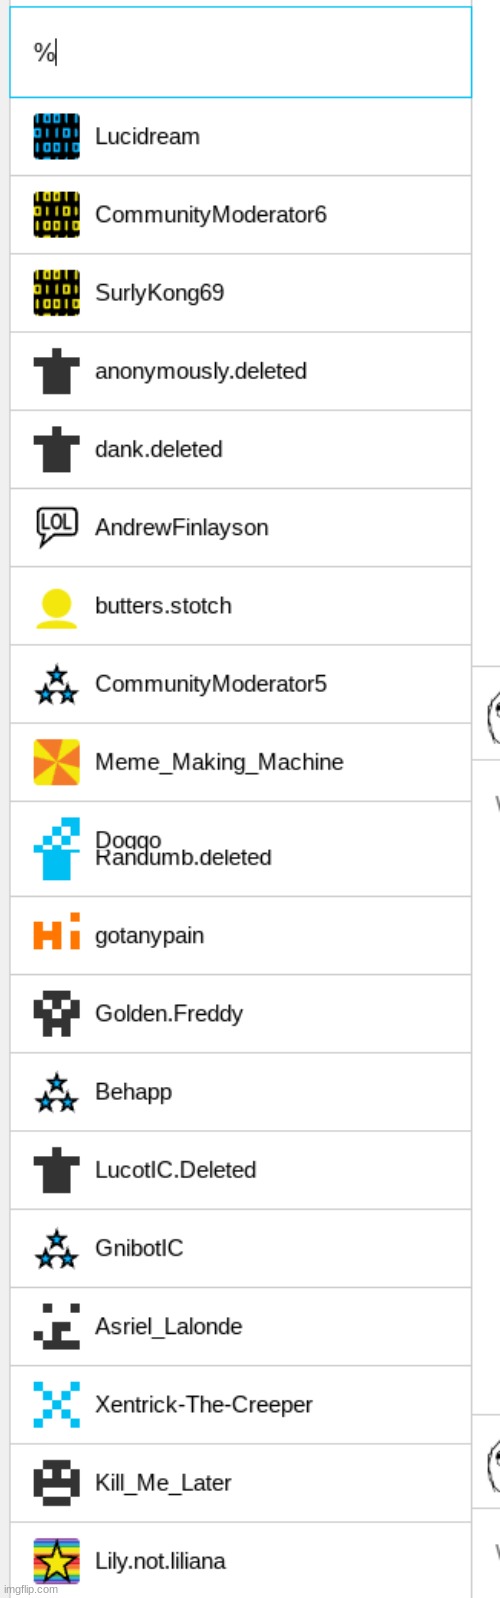Viewport: 500px width, 1598px height.
Task: Click dank.deleted's black shirt icon
Action: 56,449
